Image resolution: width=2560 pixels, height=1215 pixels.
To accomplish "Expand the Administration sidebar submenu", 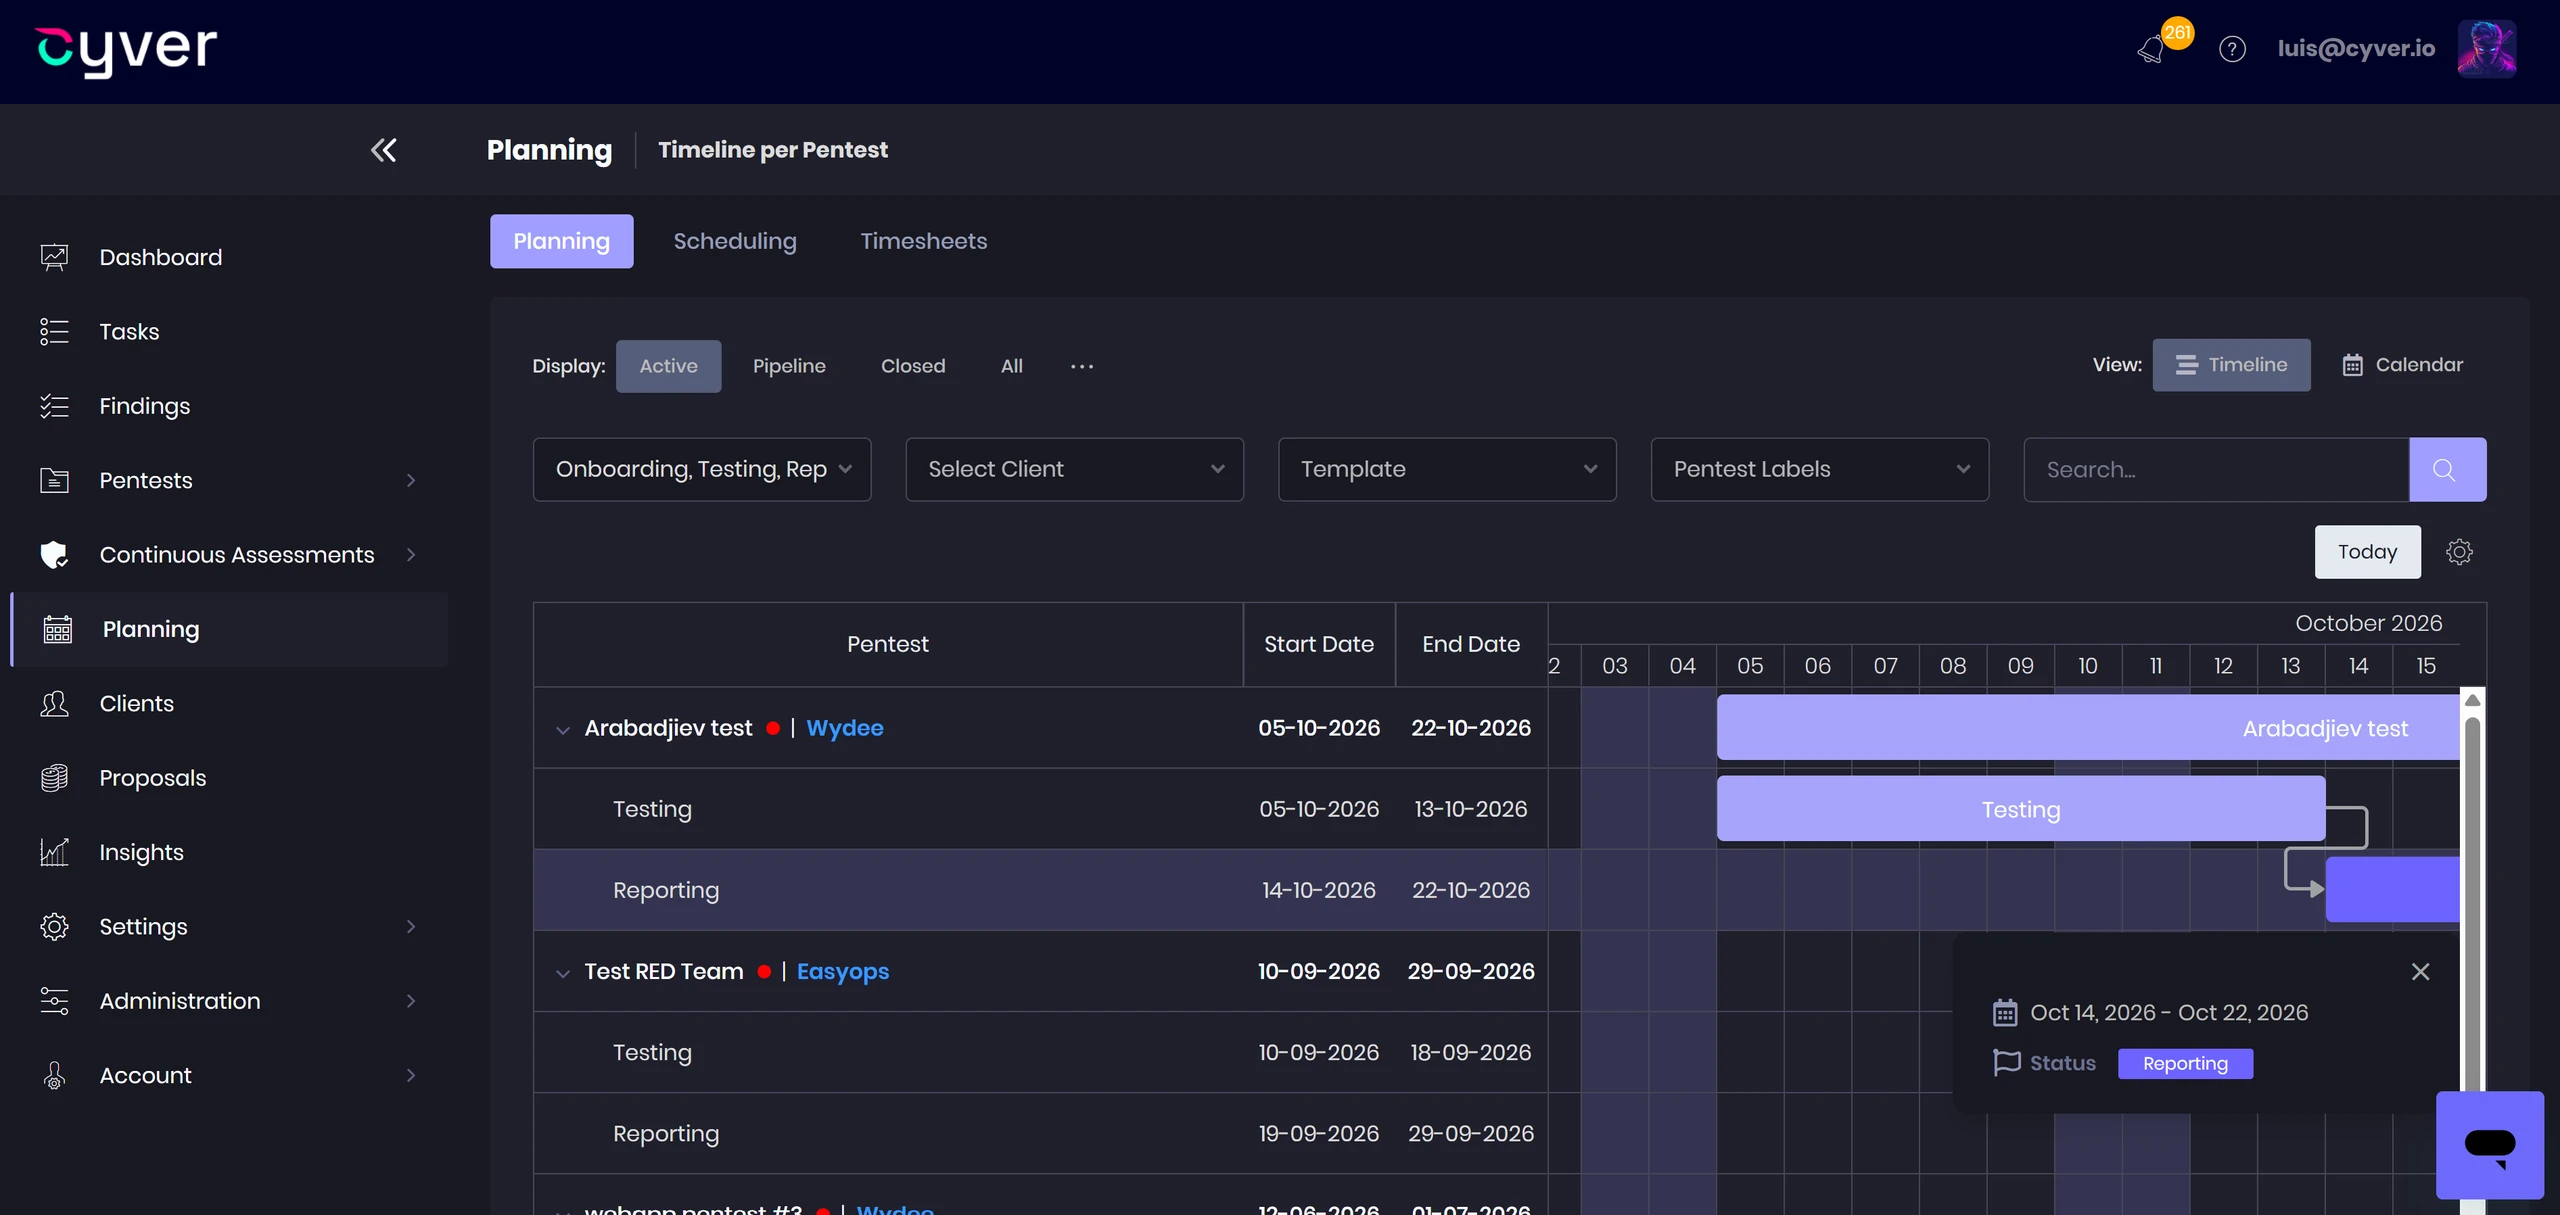I will point(411,1001).
